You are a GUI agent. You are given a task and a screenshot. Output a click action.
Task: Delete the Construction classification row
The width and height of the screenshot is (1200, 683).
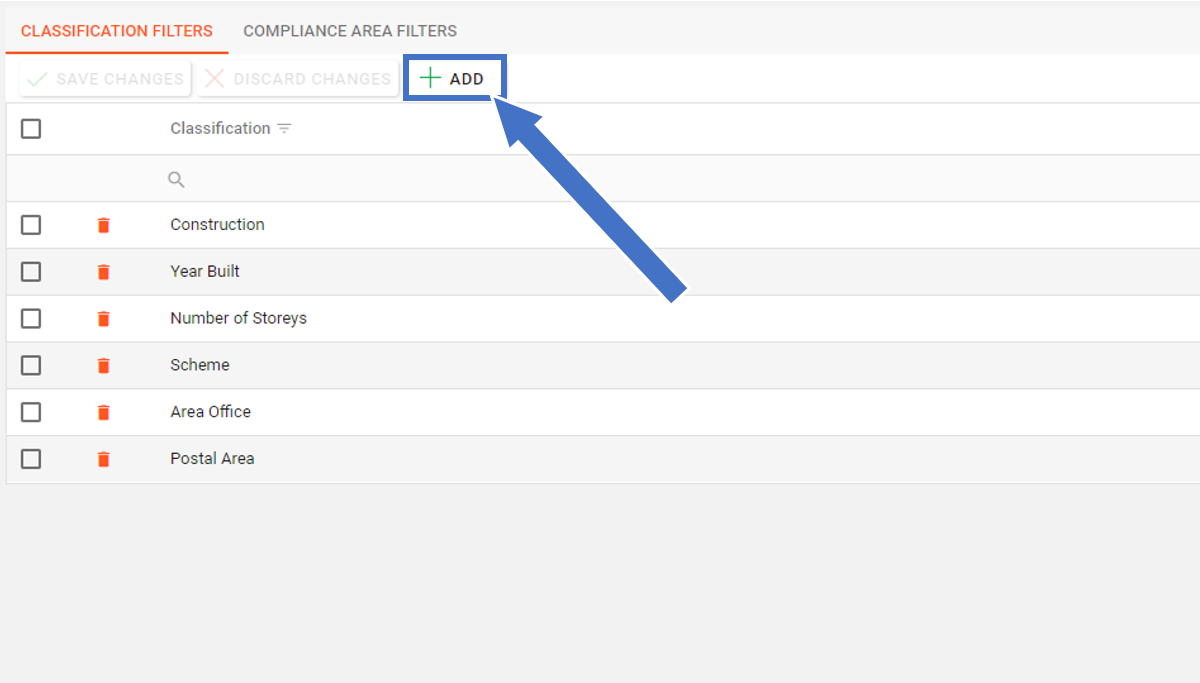(103, 225)
